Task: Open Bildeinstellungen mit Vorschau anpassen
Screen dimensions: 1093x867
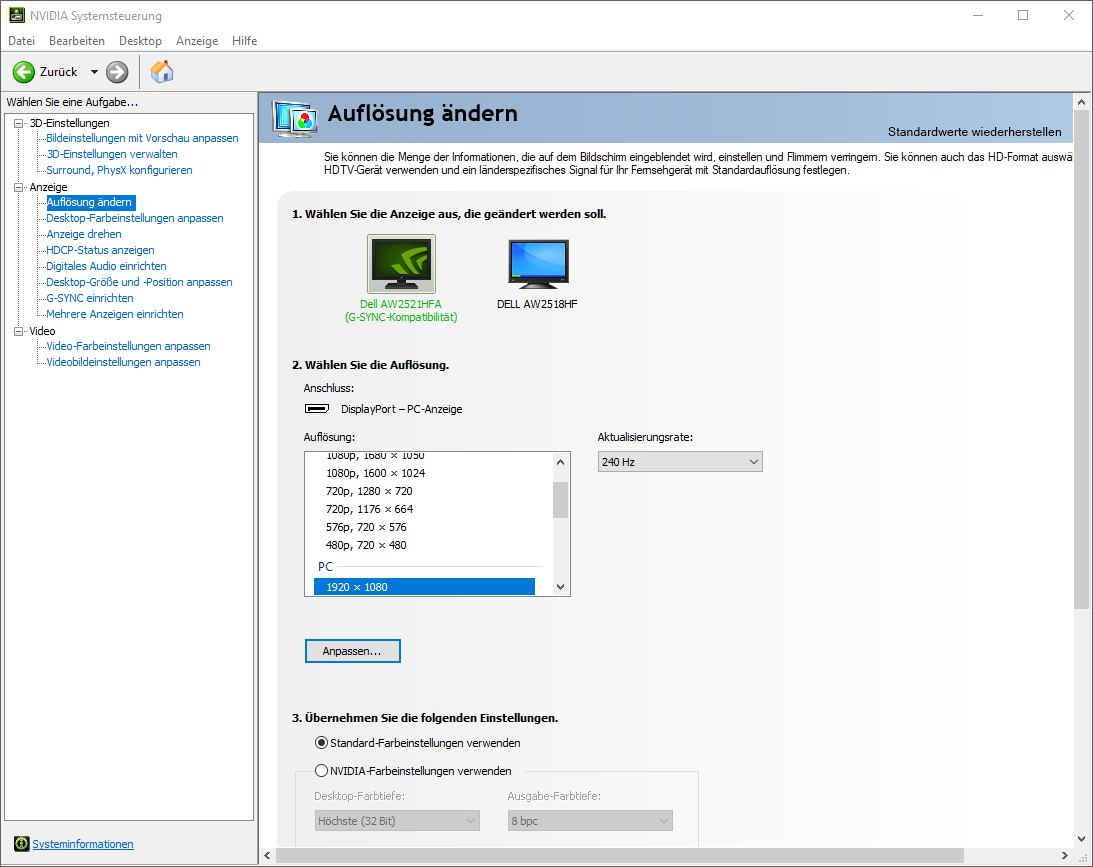Action: (142, 138)
